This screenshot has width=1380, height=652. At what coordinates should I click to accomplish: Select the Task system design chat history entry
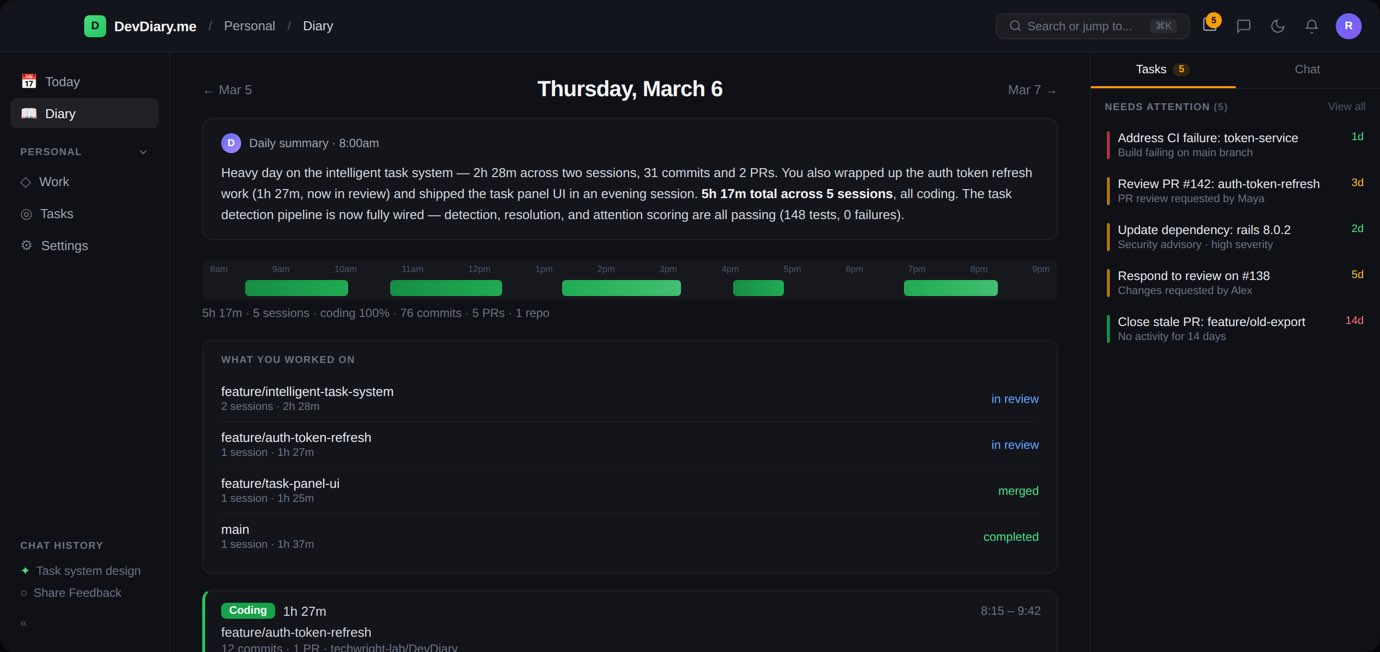click(88, 570)
